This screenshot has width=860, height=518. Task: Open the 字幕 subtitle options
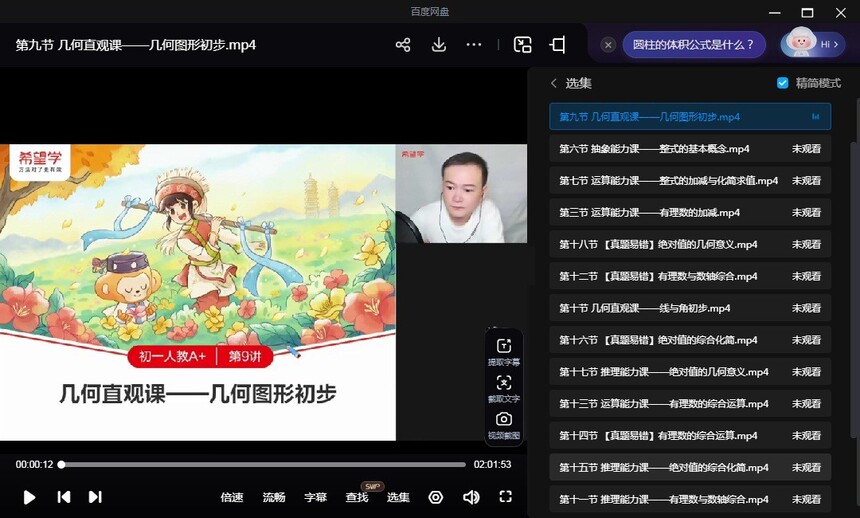(x=315, y=497)
